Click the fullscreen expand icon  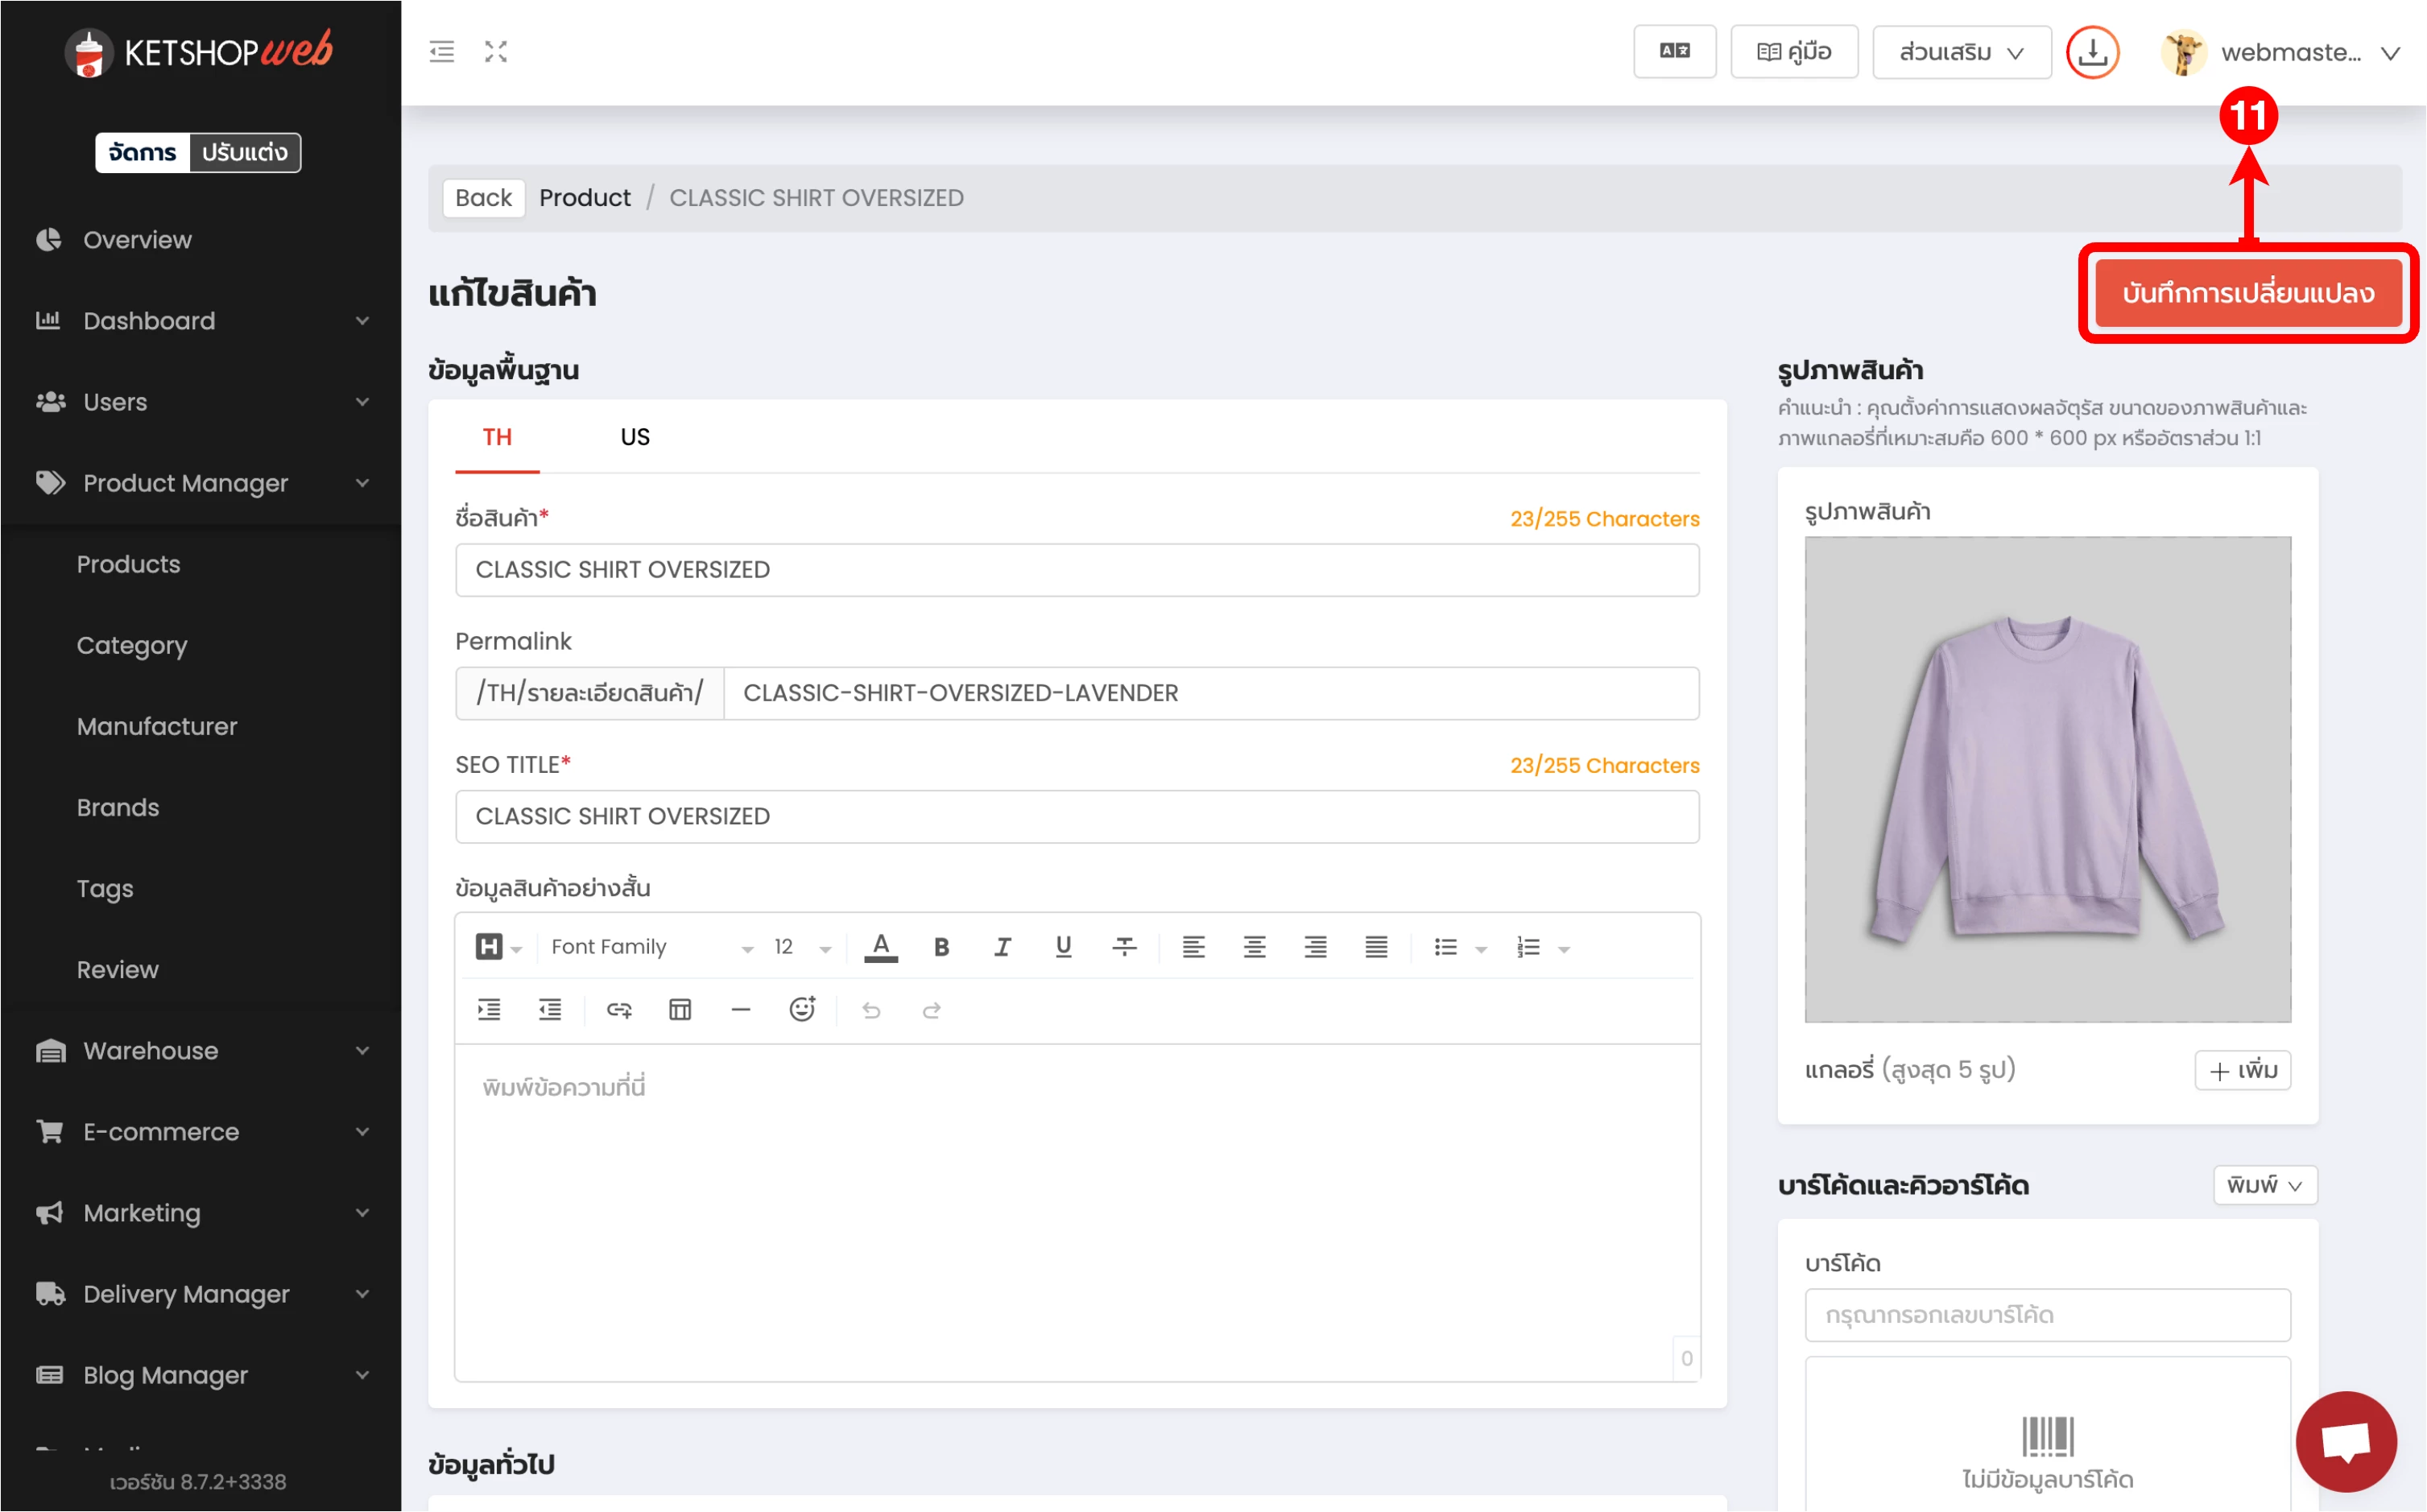tap(496, 52)
